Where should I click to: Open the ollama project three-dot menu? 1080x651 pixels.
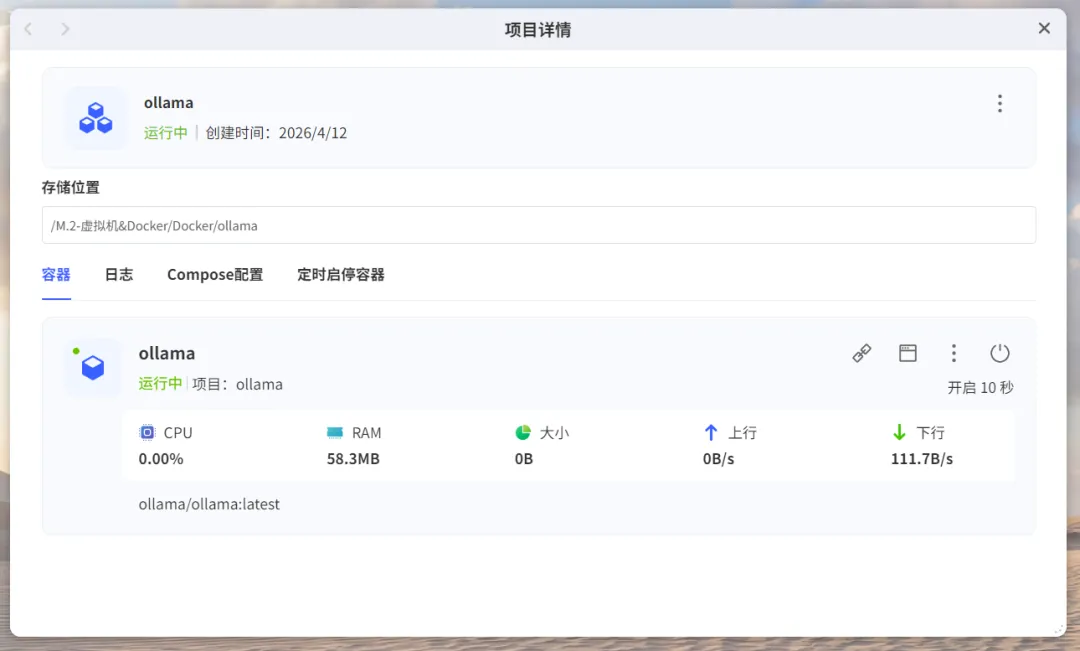point(999,103)
